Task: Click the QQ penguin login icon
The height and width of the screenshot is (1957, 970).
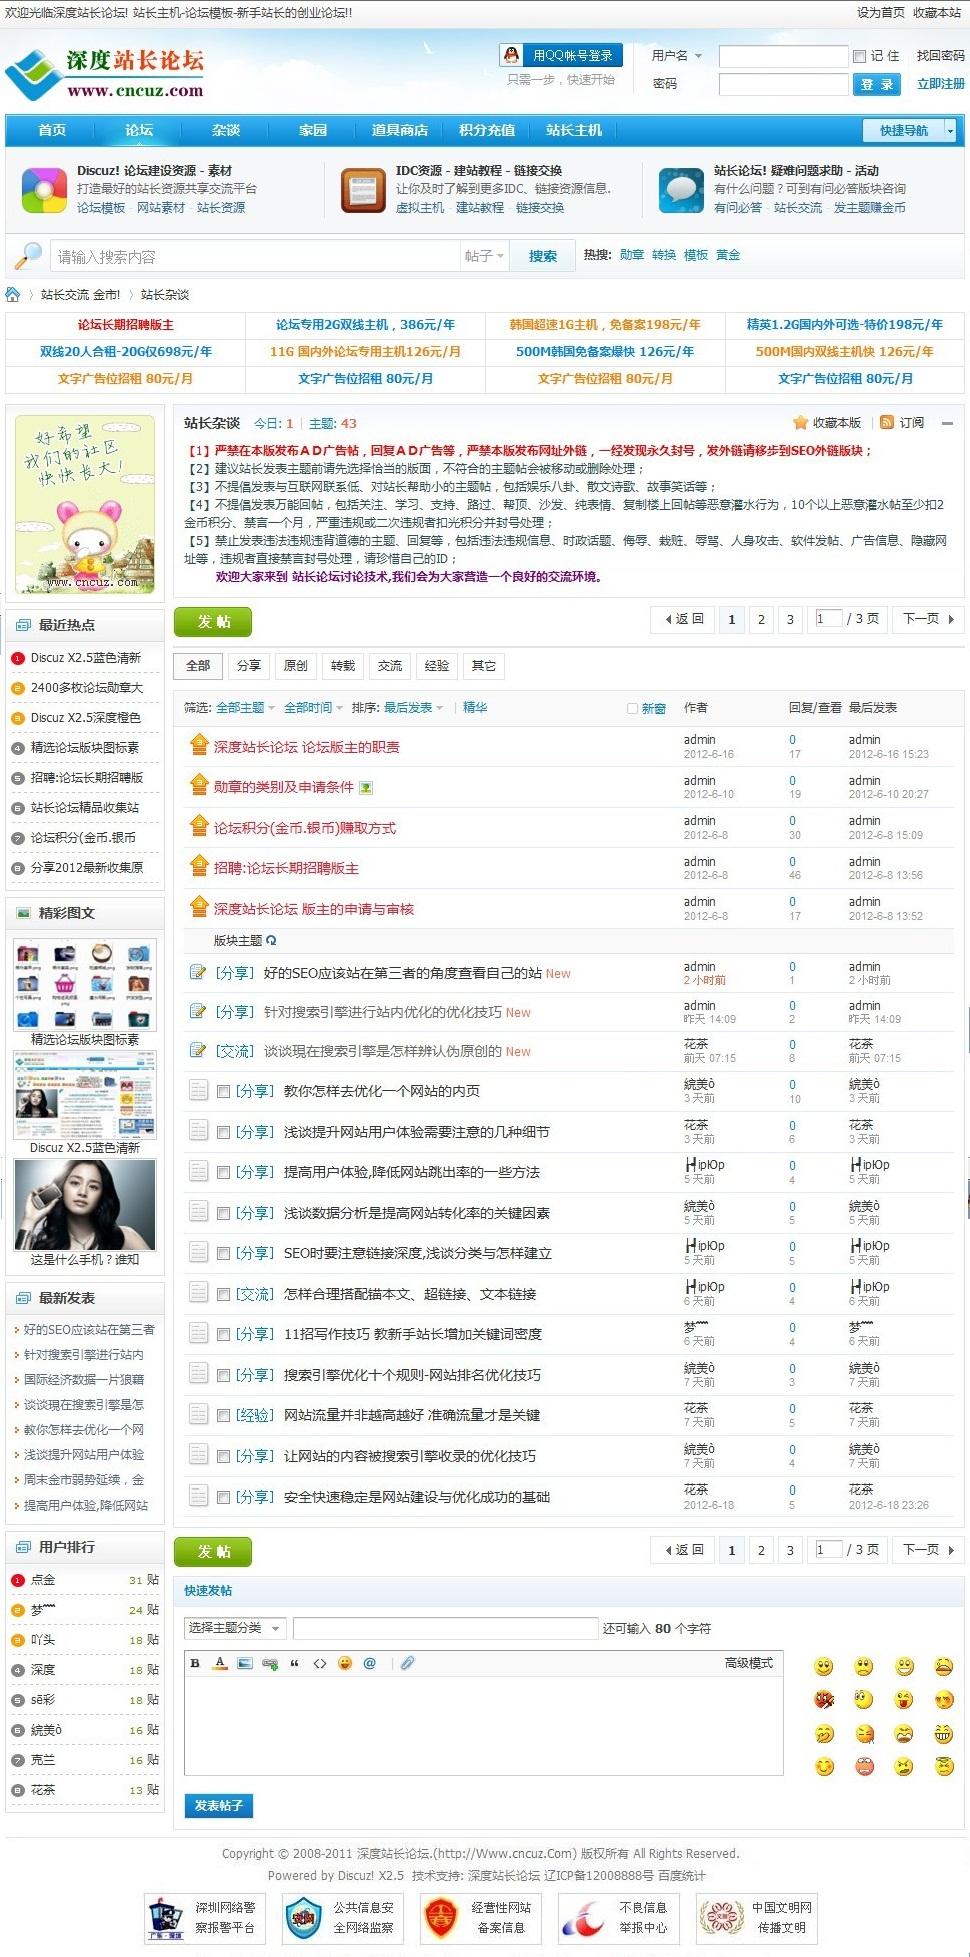Action: (x=512, y=55)
